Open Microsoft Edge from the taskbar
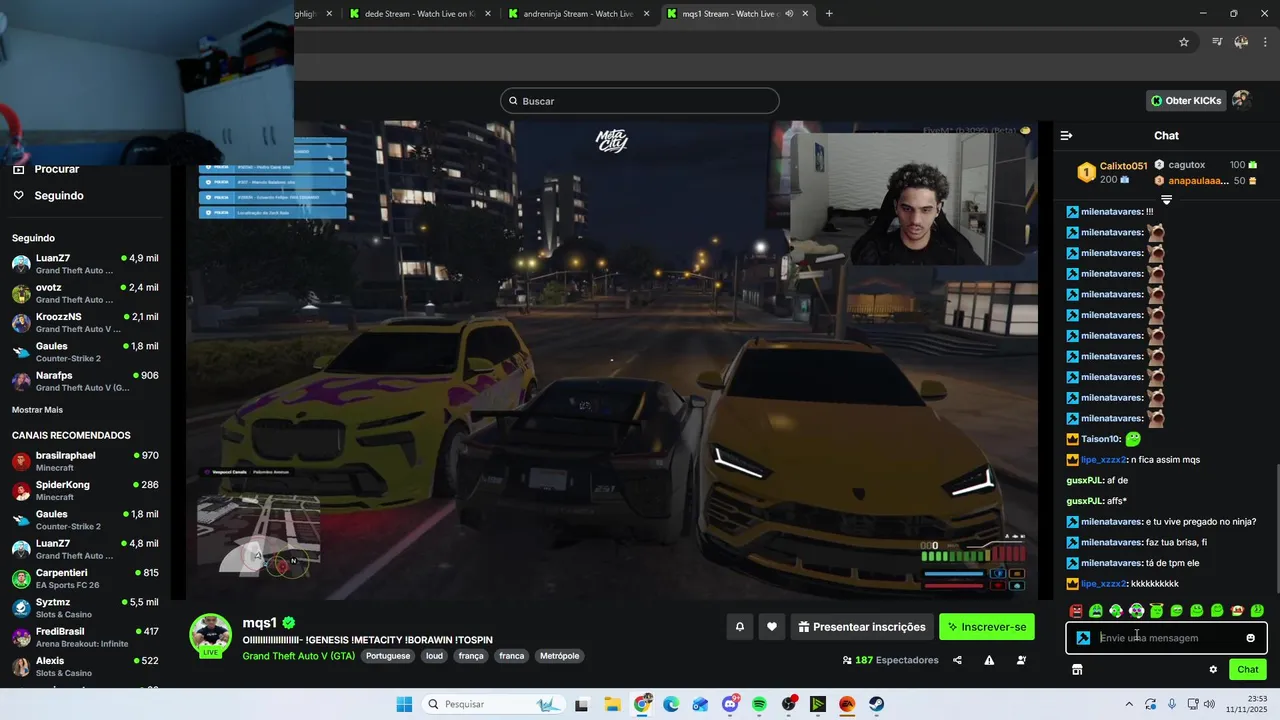Viewport: 1280px width, 720px height. click(x=671, y=705)
